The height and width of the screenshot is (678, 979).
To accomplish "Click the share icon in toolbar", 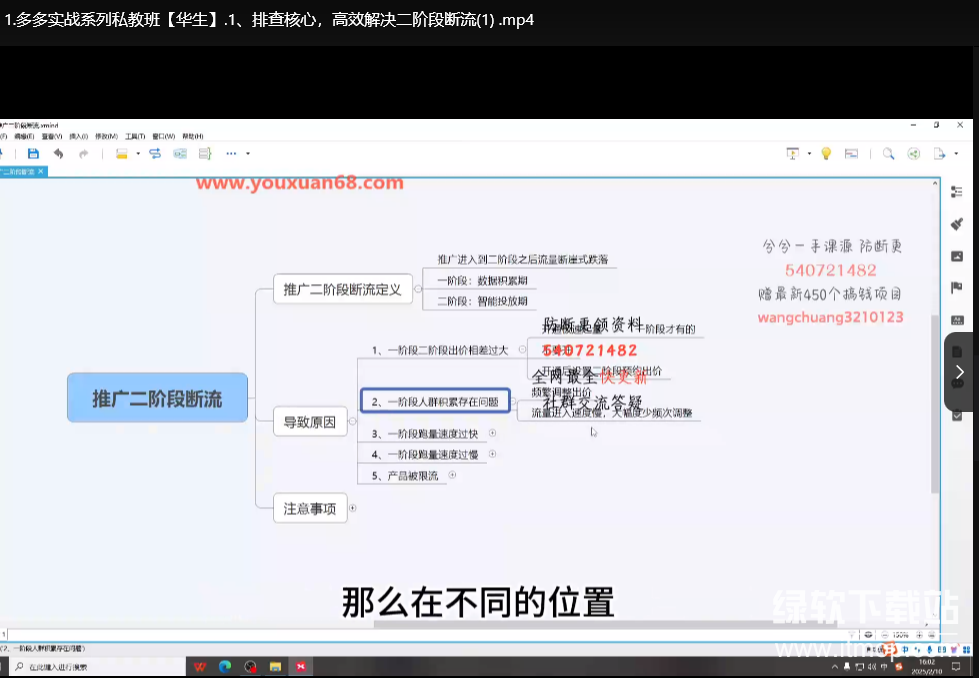I will (913, 154).
